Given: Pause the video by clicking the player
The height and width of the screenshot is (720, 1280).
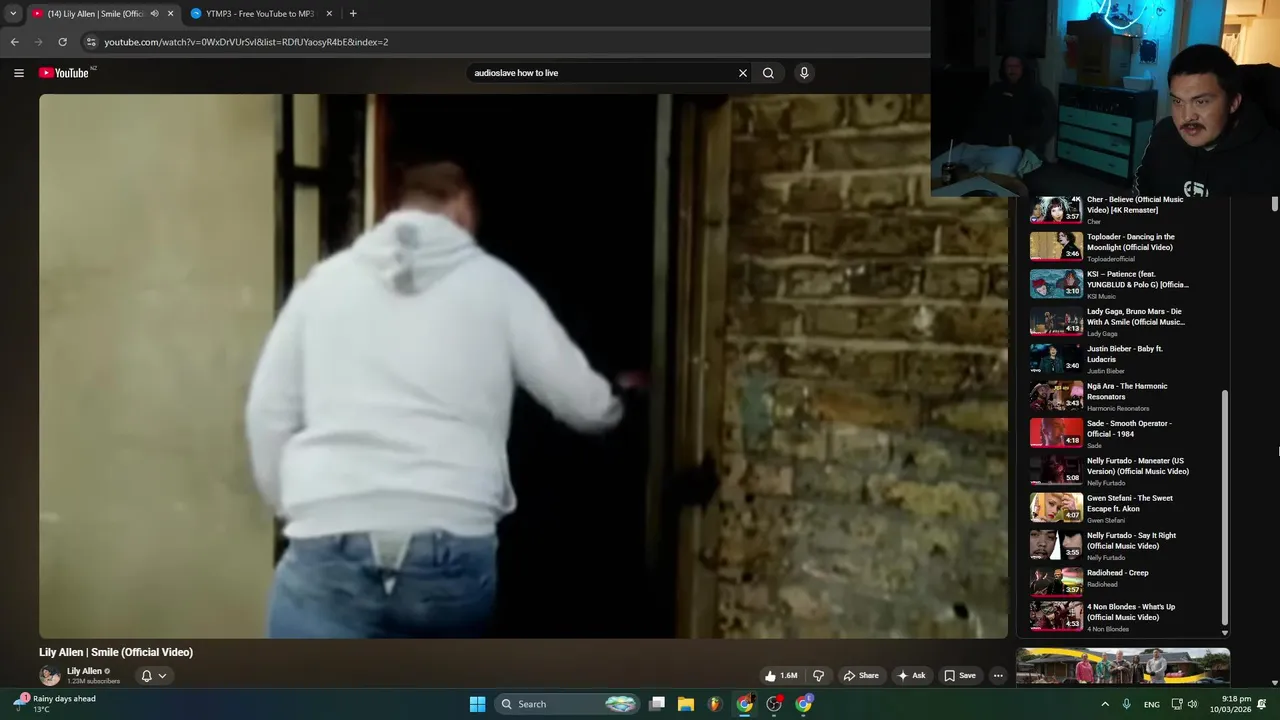Looking at the screenshot, I should click(x=523, y=366).
